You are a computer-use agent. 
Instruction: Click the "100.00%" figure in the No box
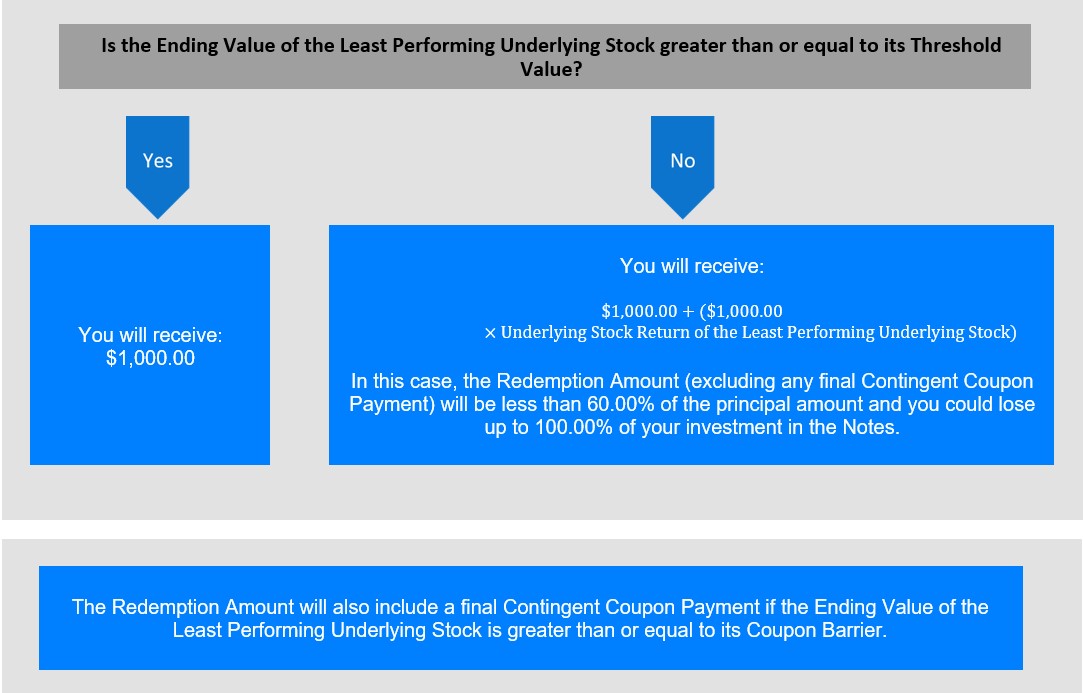(556, 427)
